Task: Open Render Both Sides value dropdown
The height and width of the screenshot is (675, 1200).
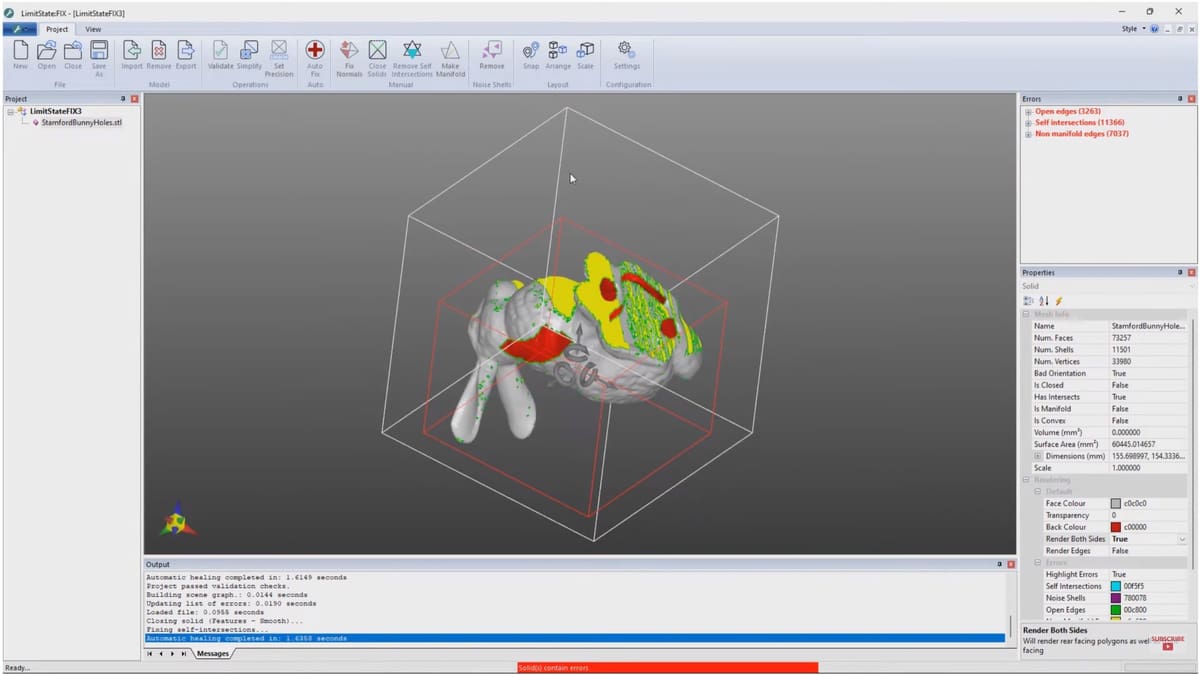Action: [1182, 539]
